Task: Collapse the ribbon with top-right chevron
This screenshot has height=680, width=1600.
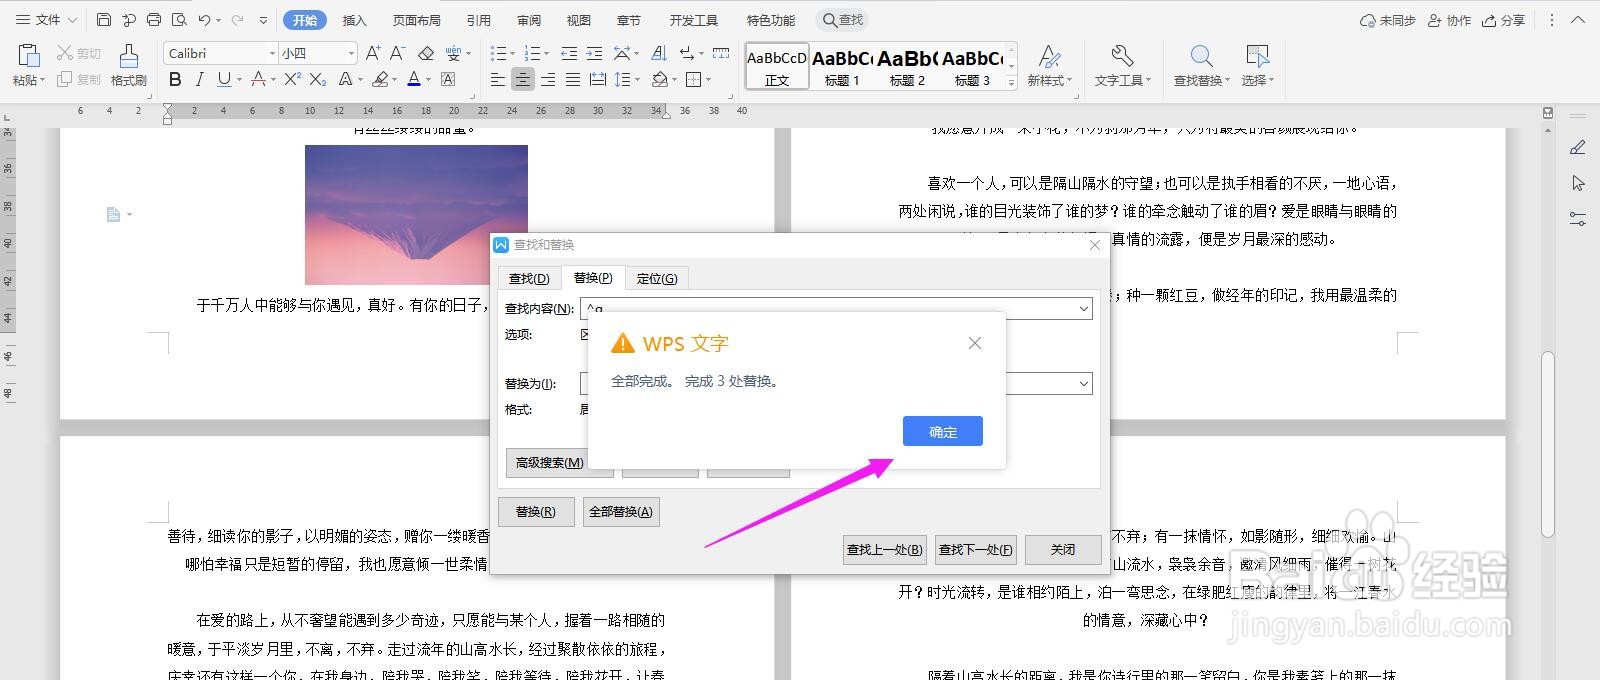Action: coord(1579,20)
